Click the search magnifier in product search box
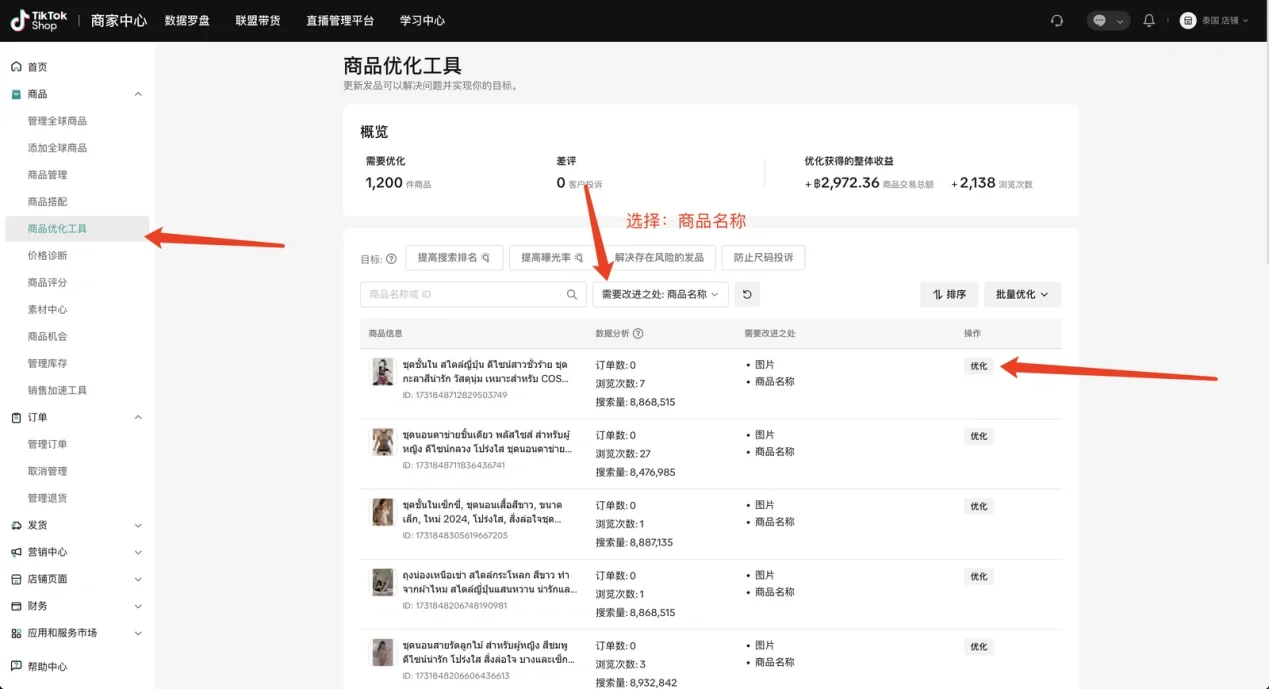Image resolution: width=1269 pixels, height=689 pixels. (x=571, y=294)
